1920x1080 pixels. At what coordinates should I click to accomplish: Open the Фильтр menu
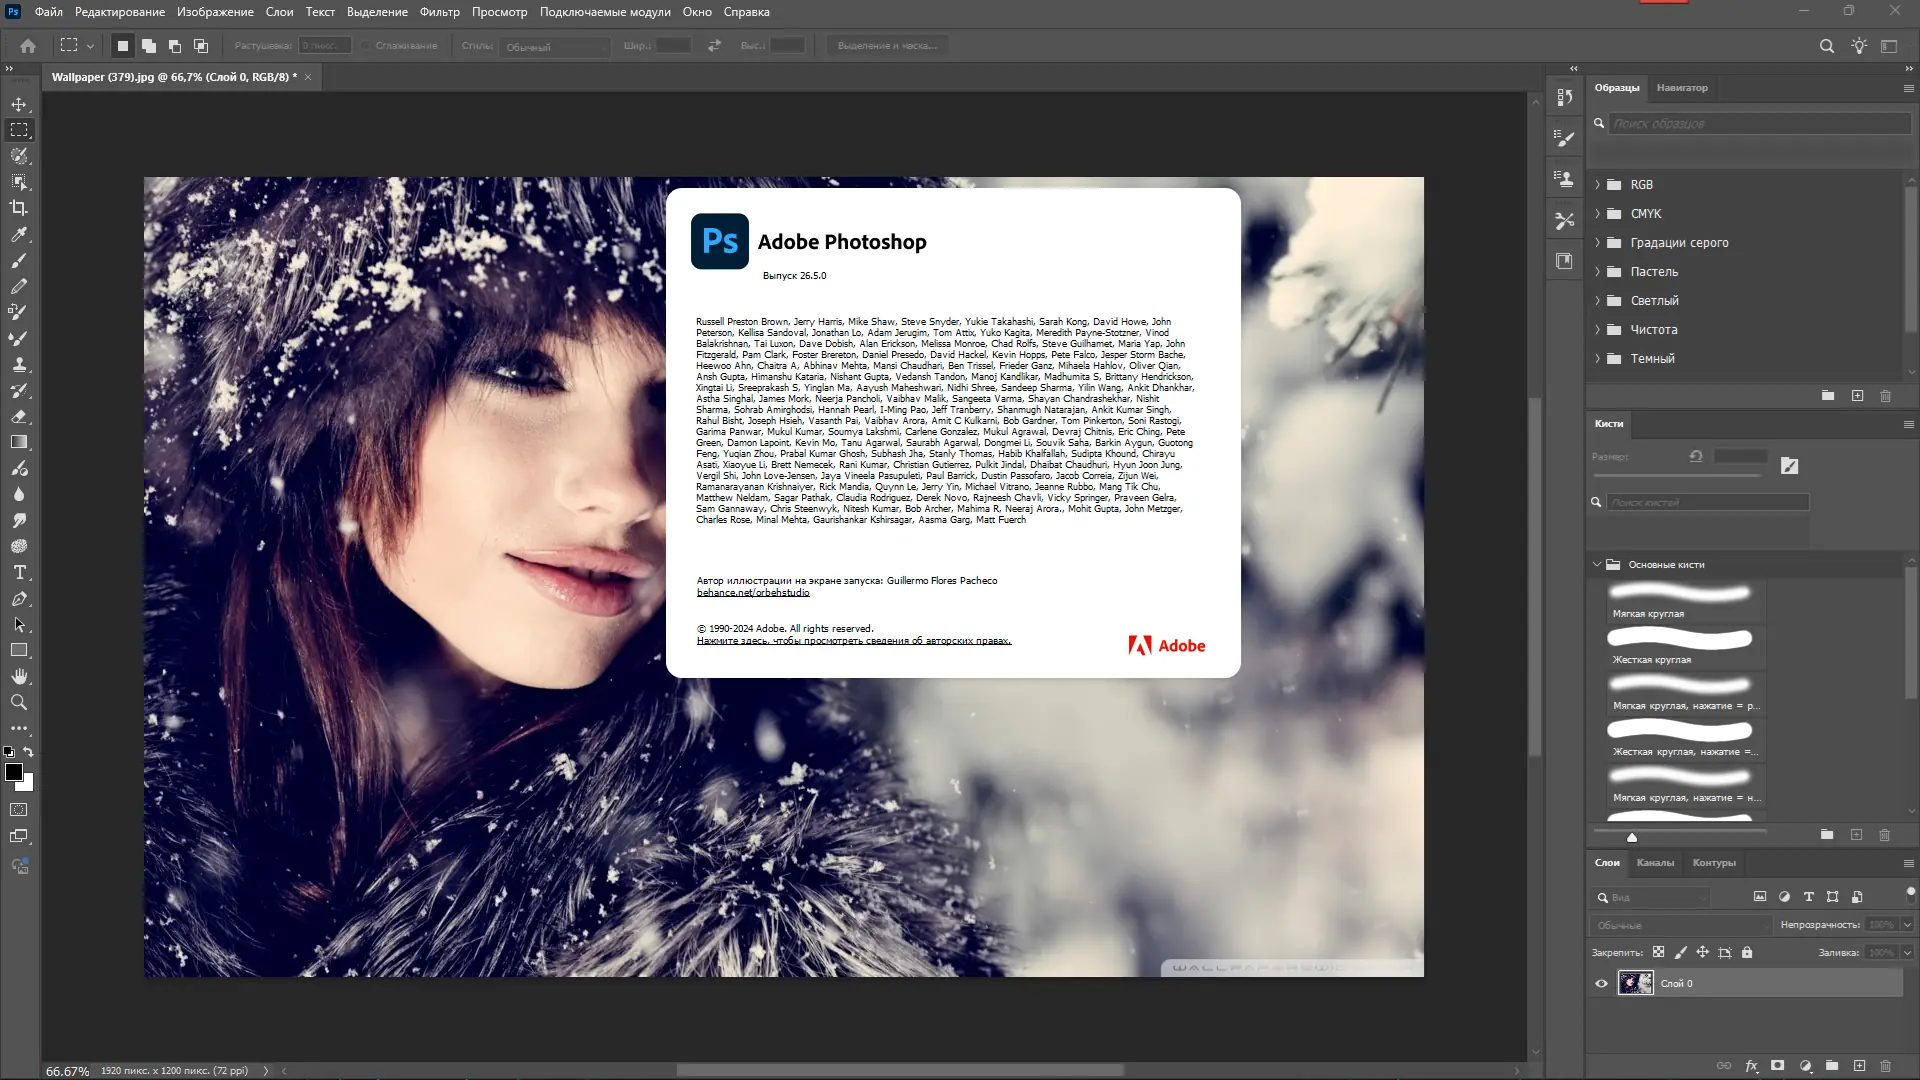click(439, 12)
